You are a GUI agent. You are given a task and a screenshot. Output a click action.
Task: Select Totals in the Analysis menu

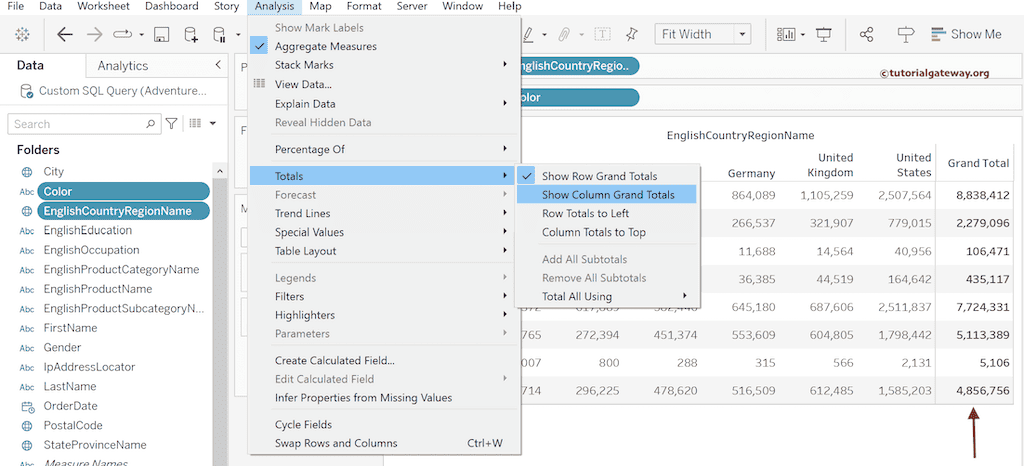[x=384, y=176]
